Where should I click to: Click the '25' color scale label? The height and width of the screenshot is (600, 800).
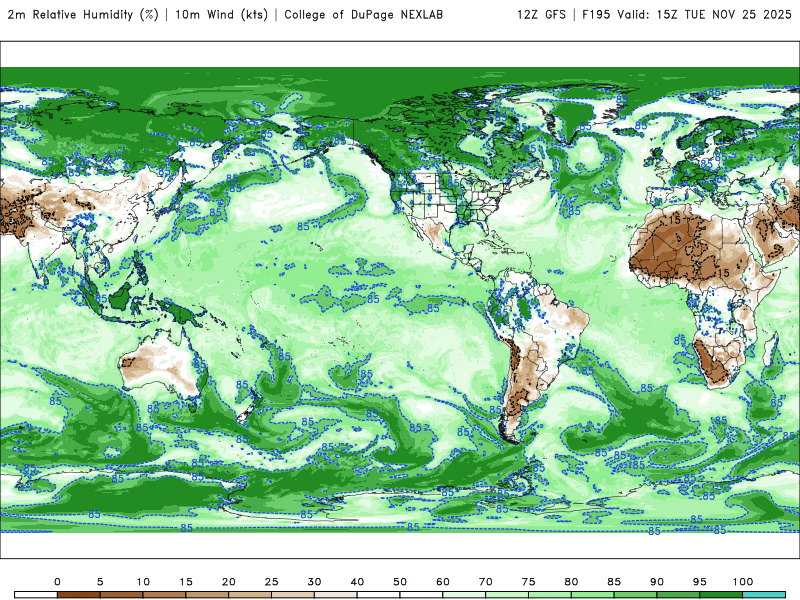coord(271,582)
